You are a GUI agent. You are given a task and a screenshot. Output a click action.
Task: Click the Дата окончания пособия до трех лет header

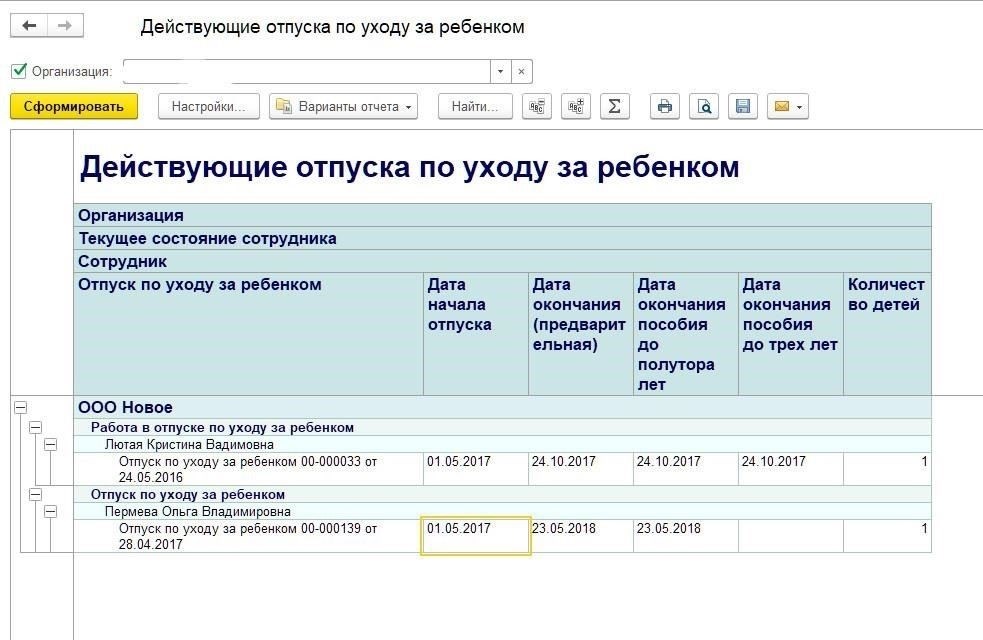pos(791,334)
